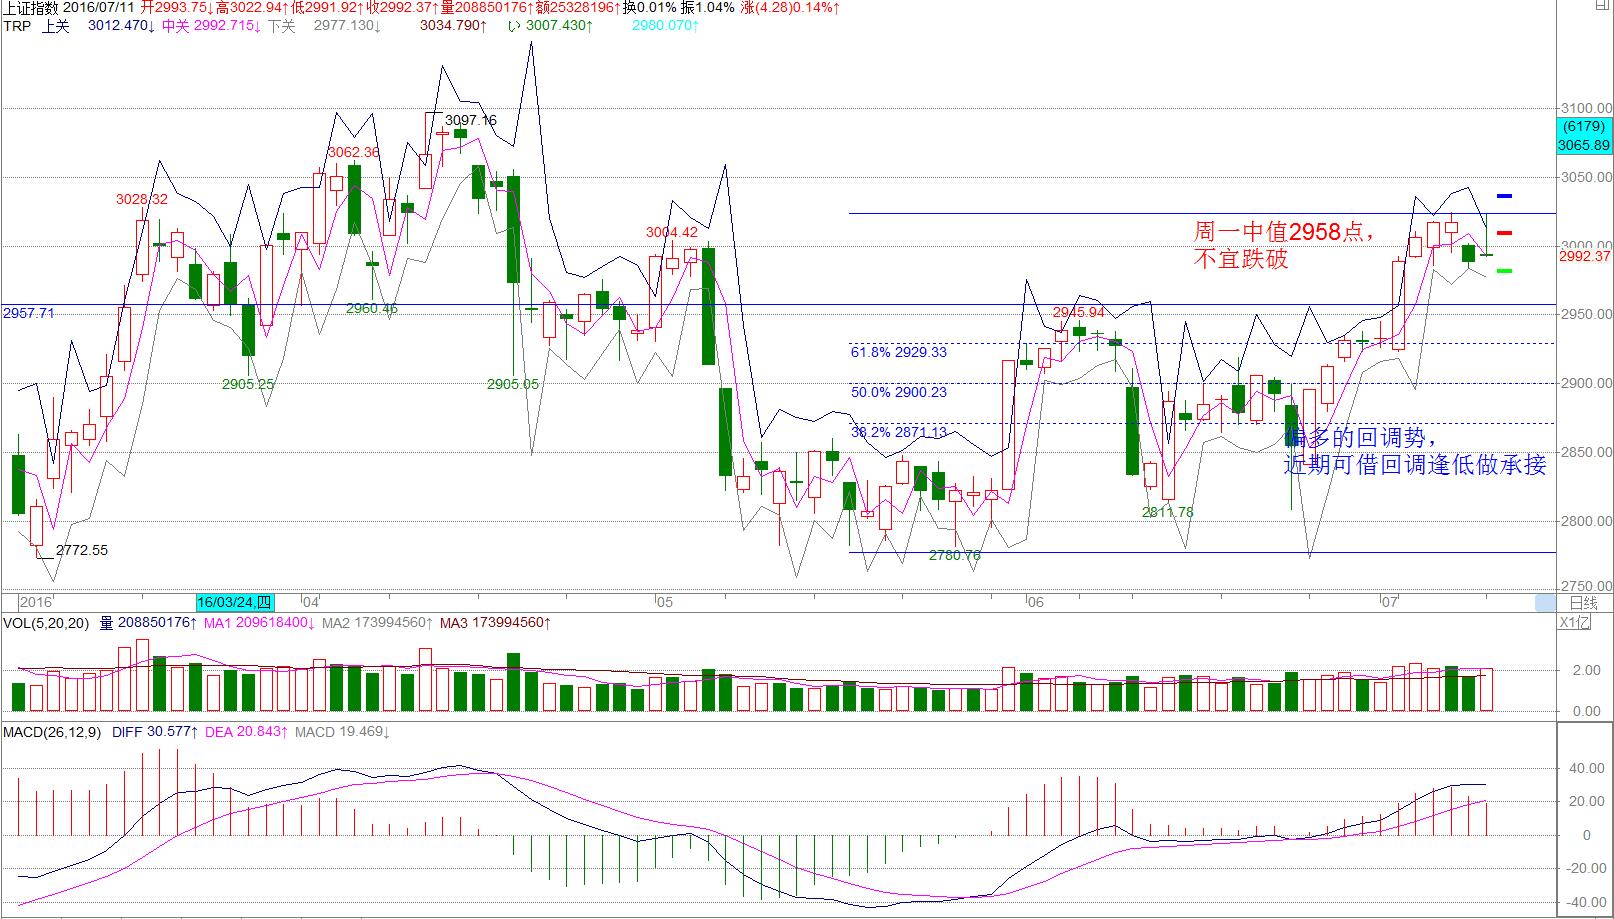
Task: Click the 61.8% 2929.33 Fibonacci label
Action: coord(899,352)
